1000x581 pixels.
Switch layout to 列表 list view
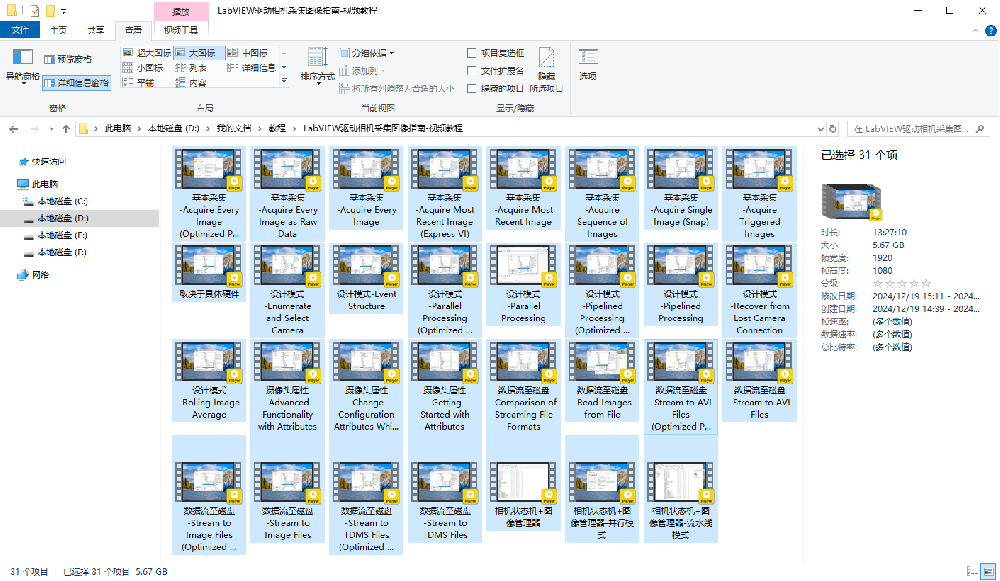click(191, 68)
